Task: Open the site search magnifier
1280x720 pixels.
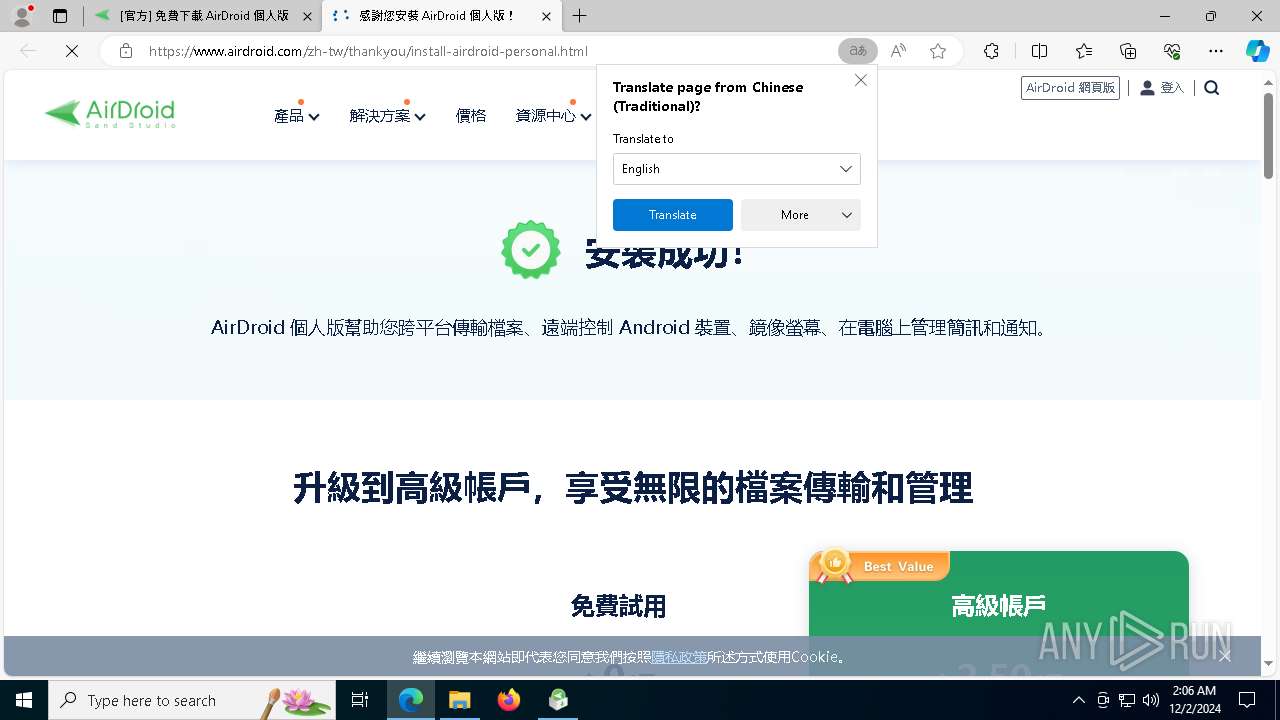Action: coord(1212,88)
